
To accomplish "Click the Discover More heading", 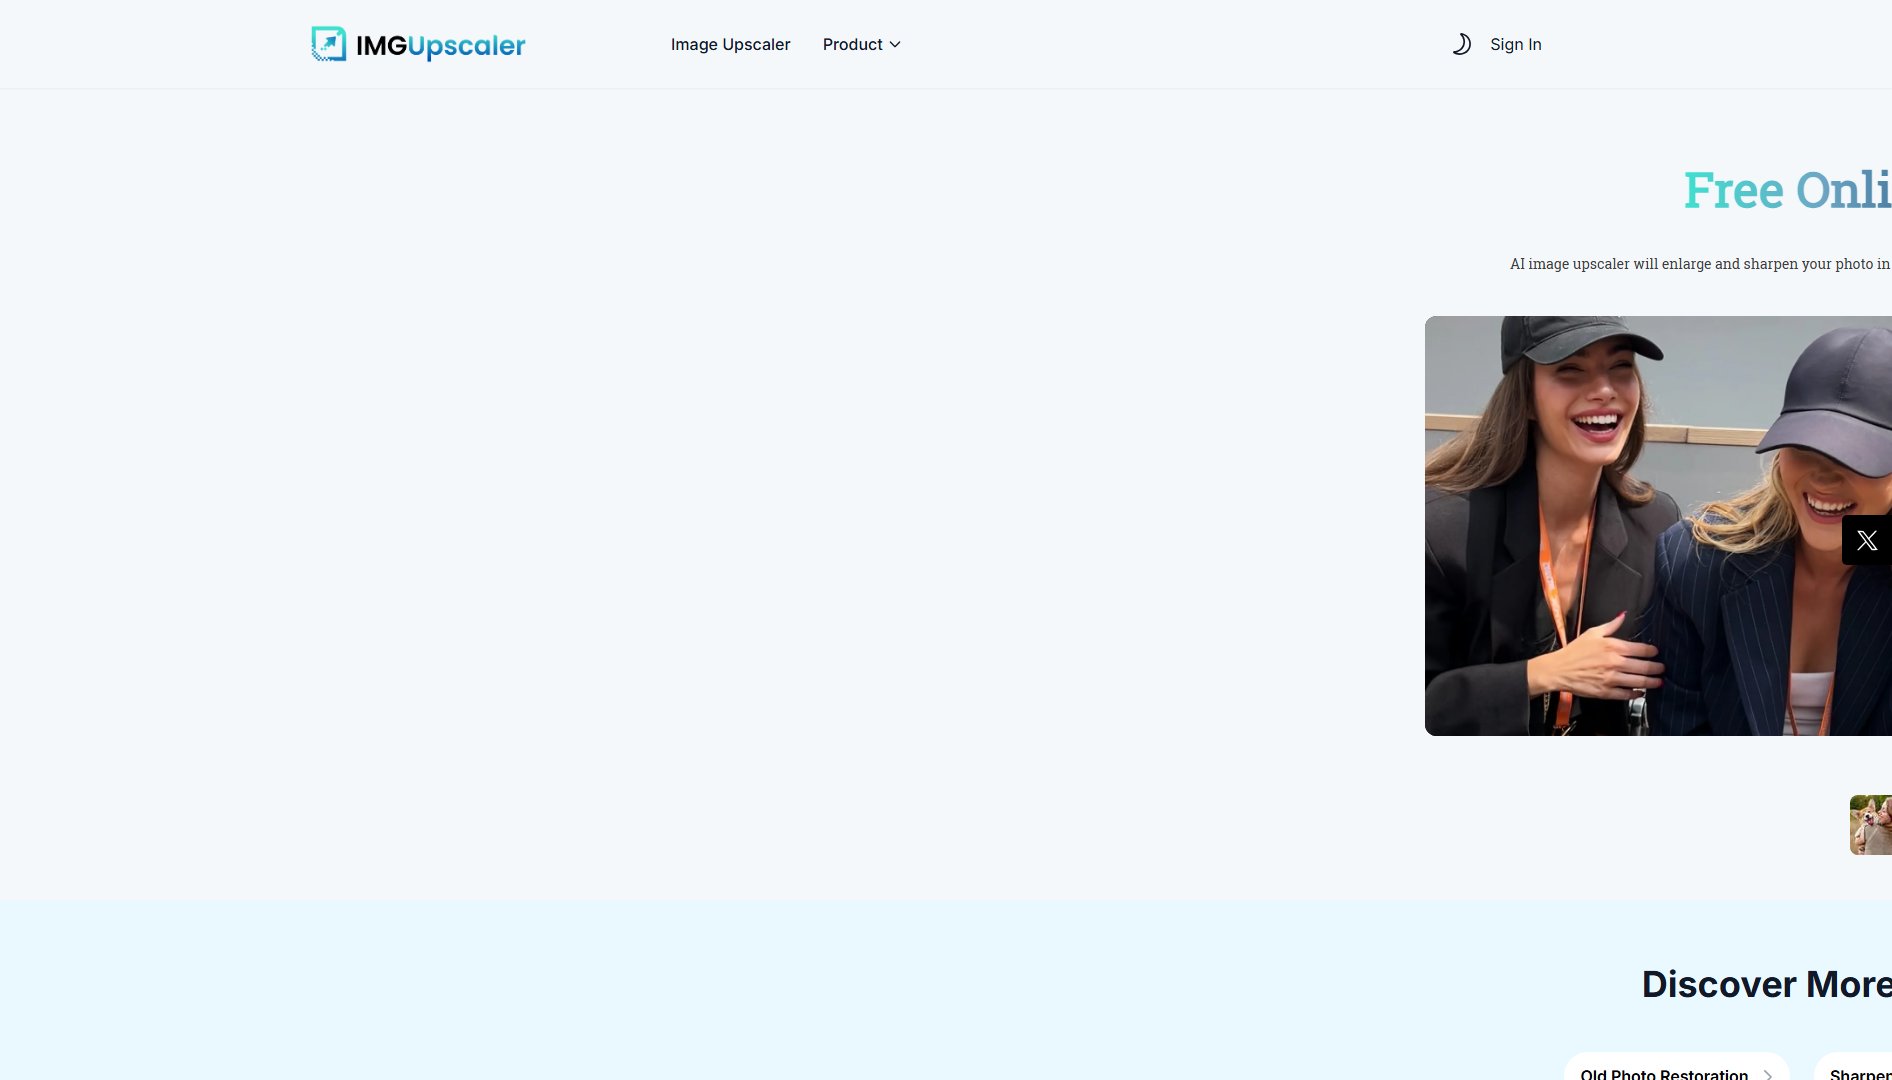I will [x=1766, y=984].
